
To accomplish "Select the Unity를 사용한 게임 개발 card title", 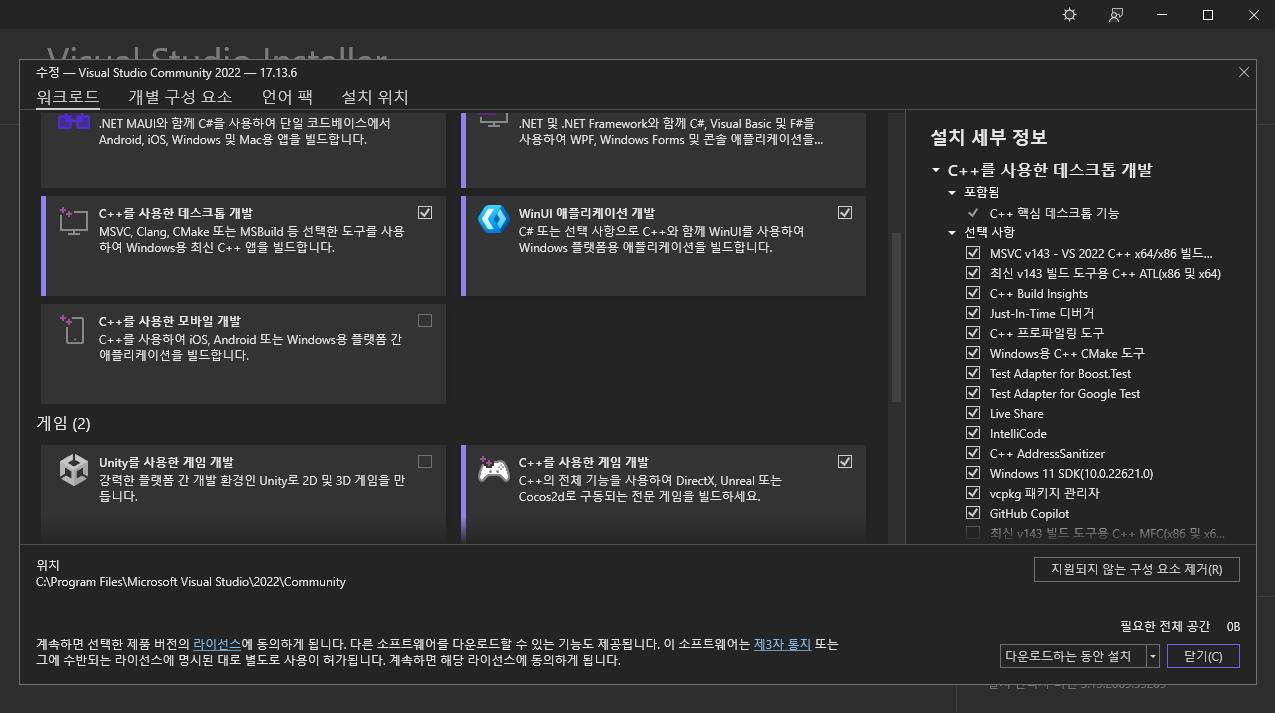I will (x=166, y=462).
